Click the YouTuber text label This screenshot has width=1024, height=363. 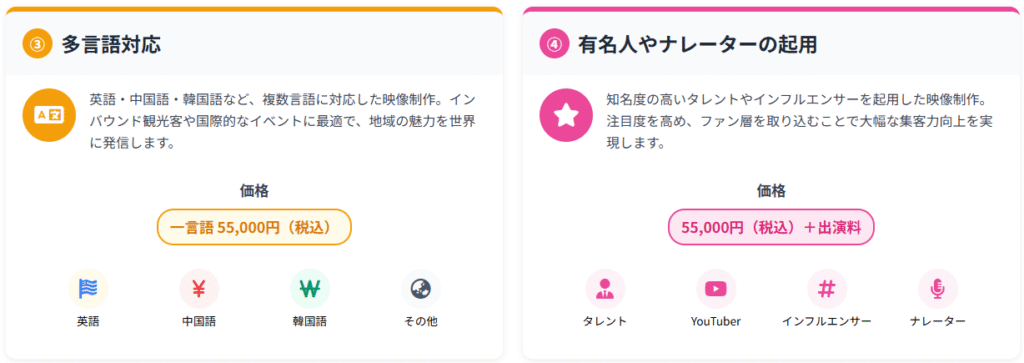(x=716, y=322)
